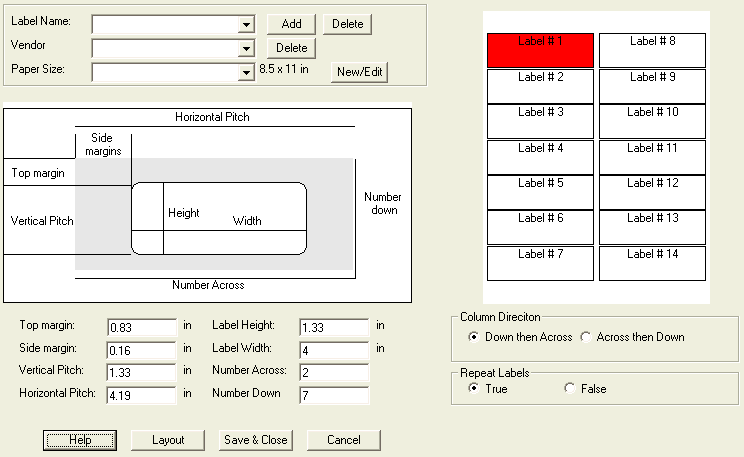Click Save & Close
The width and height of the screenshot is (744, 457).
click(x=255, y=440)
